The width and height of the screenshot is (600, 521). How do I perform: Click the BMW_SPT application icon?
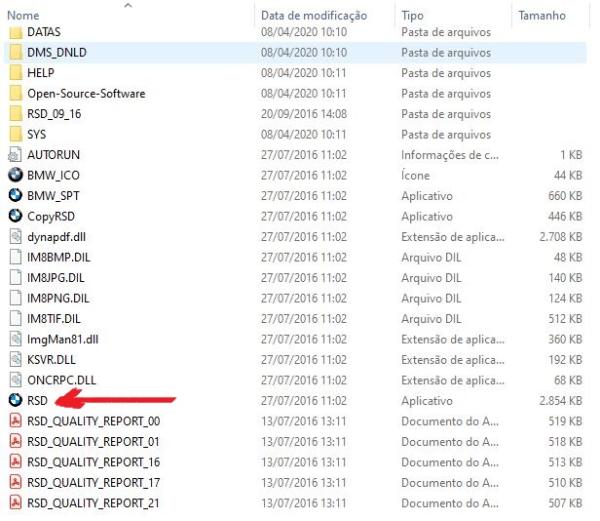click(x=15, y=195)
